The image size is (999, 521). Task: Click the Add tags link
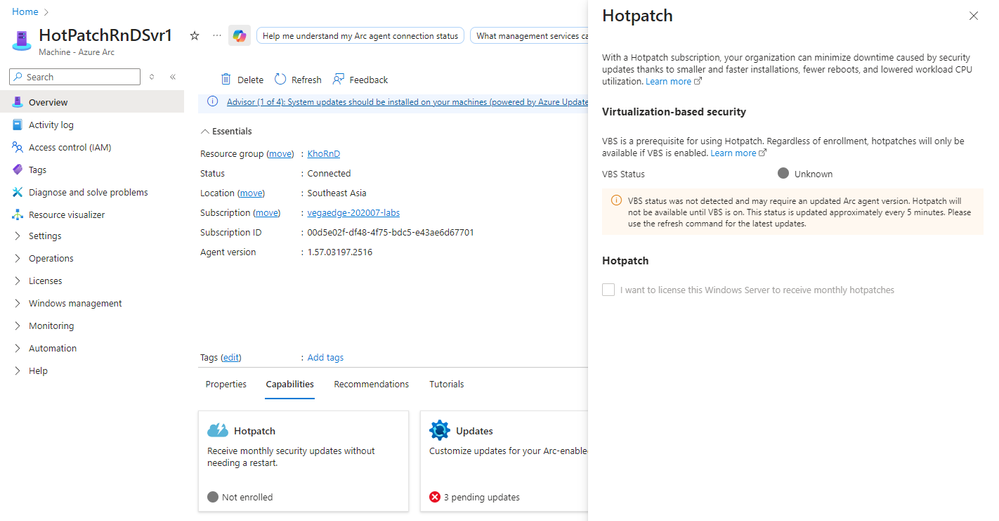(325, 358)
